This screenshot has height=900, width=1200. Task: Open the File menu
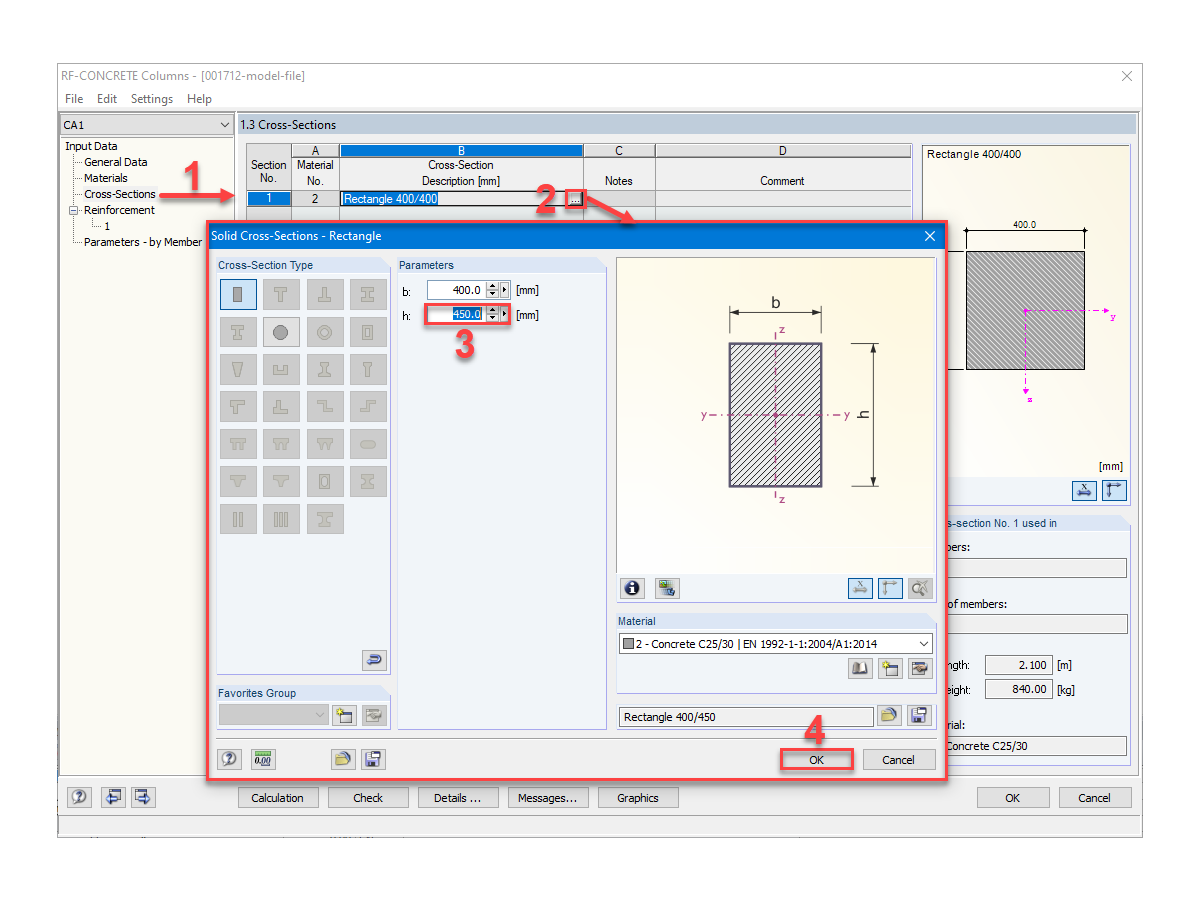pyautogui.click(x=74, y=99)
